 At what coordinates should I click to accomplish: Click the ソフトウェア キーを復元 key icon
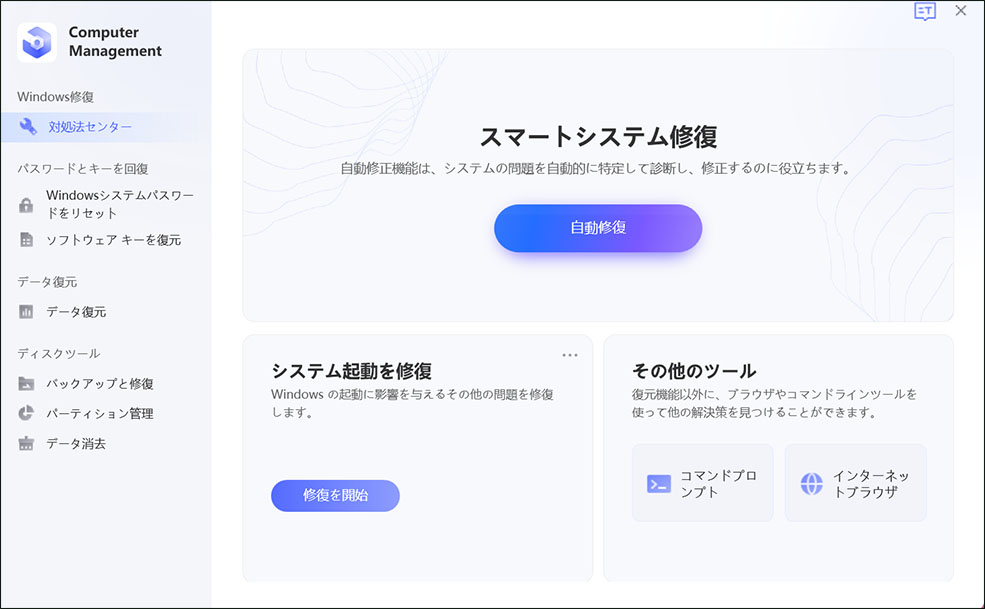[26, 240]
